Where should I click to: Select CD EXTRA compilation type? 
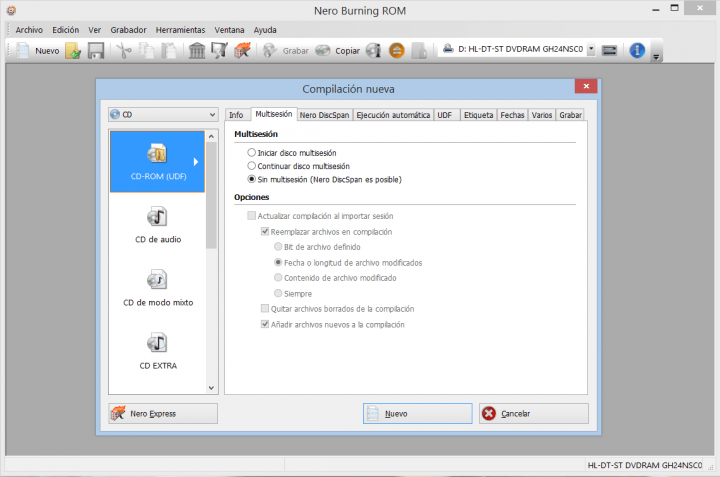point(158,351)
